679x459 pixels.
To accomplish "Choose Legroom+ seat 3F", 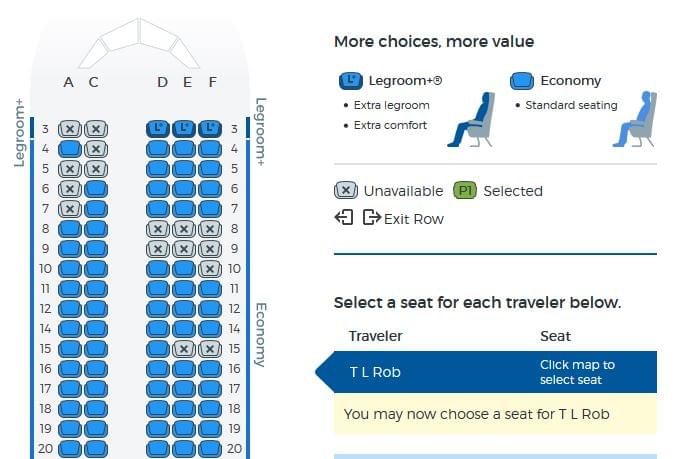I will pos(210,129).
